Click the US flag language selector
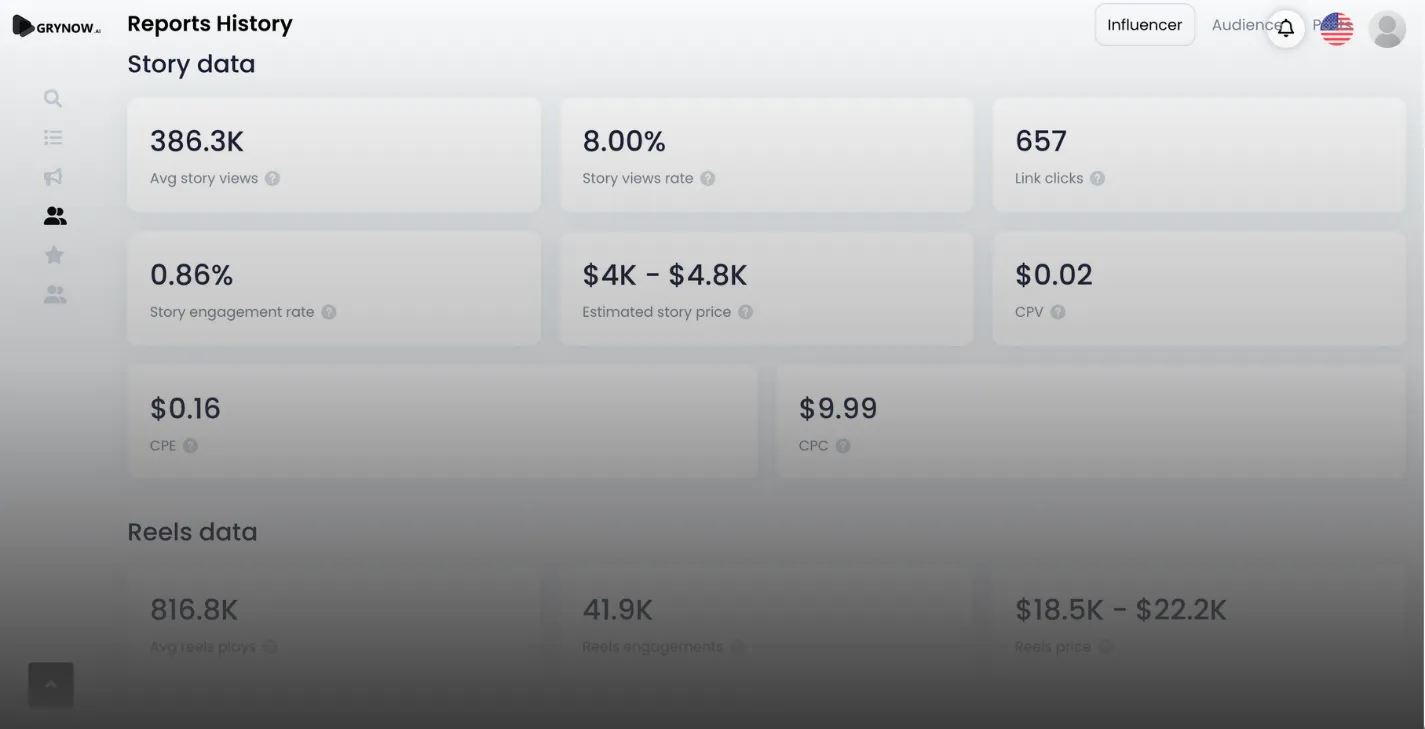Viewport: 1425px width, 729px height. point(1336,29)
